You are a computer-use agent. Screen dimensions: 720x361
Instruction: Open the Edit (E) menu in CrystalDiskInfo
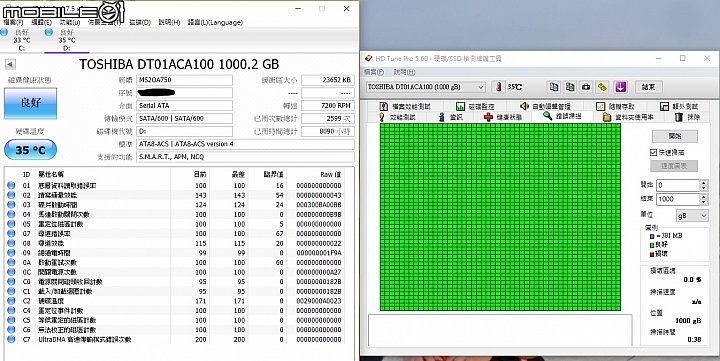41,22
